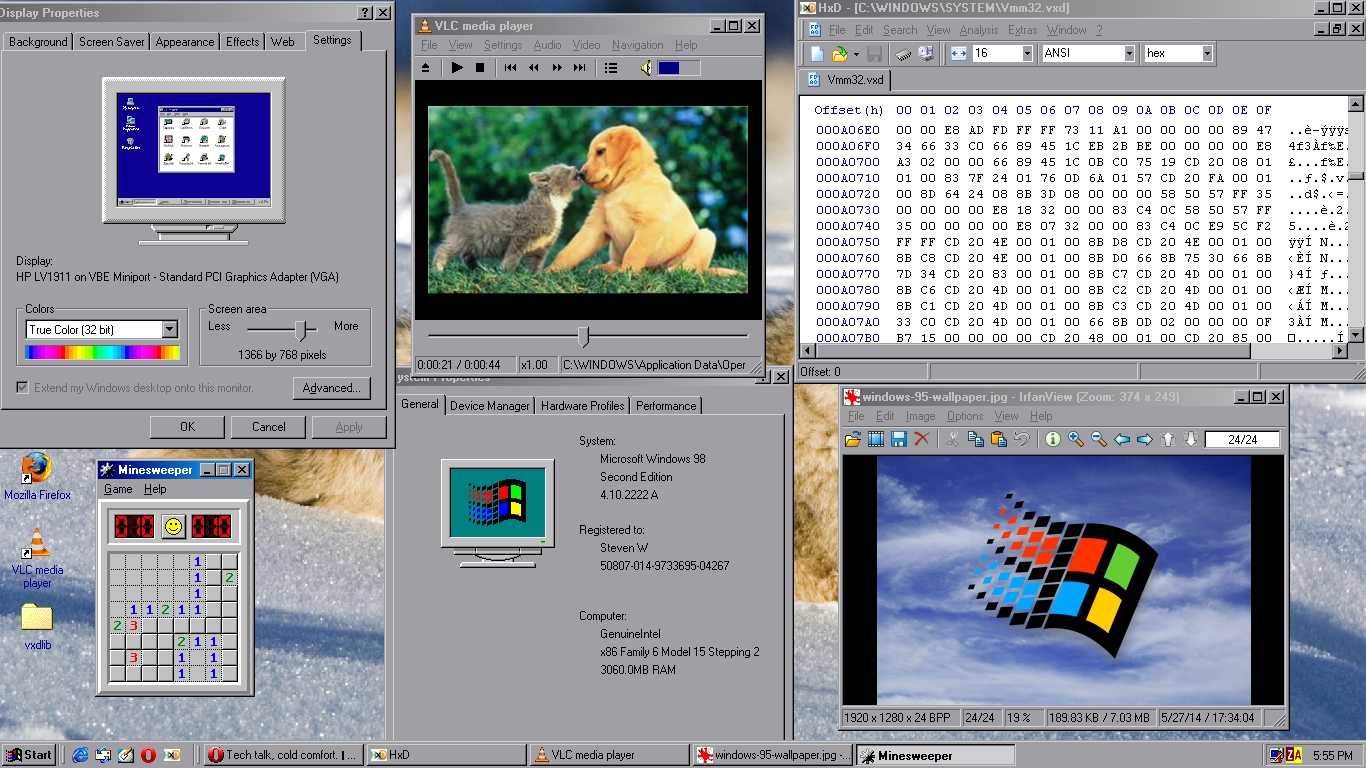
Task: Expand HxD open-file arrow dropdown
Action: 856,54
